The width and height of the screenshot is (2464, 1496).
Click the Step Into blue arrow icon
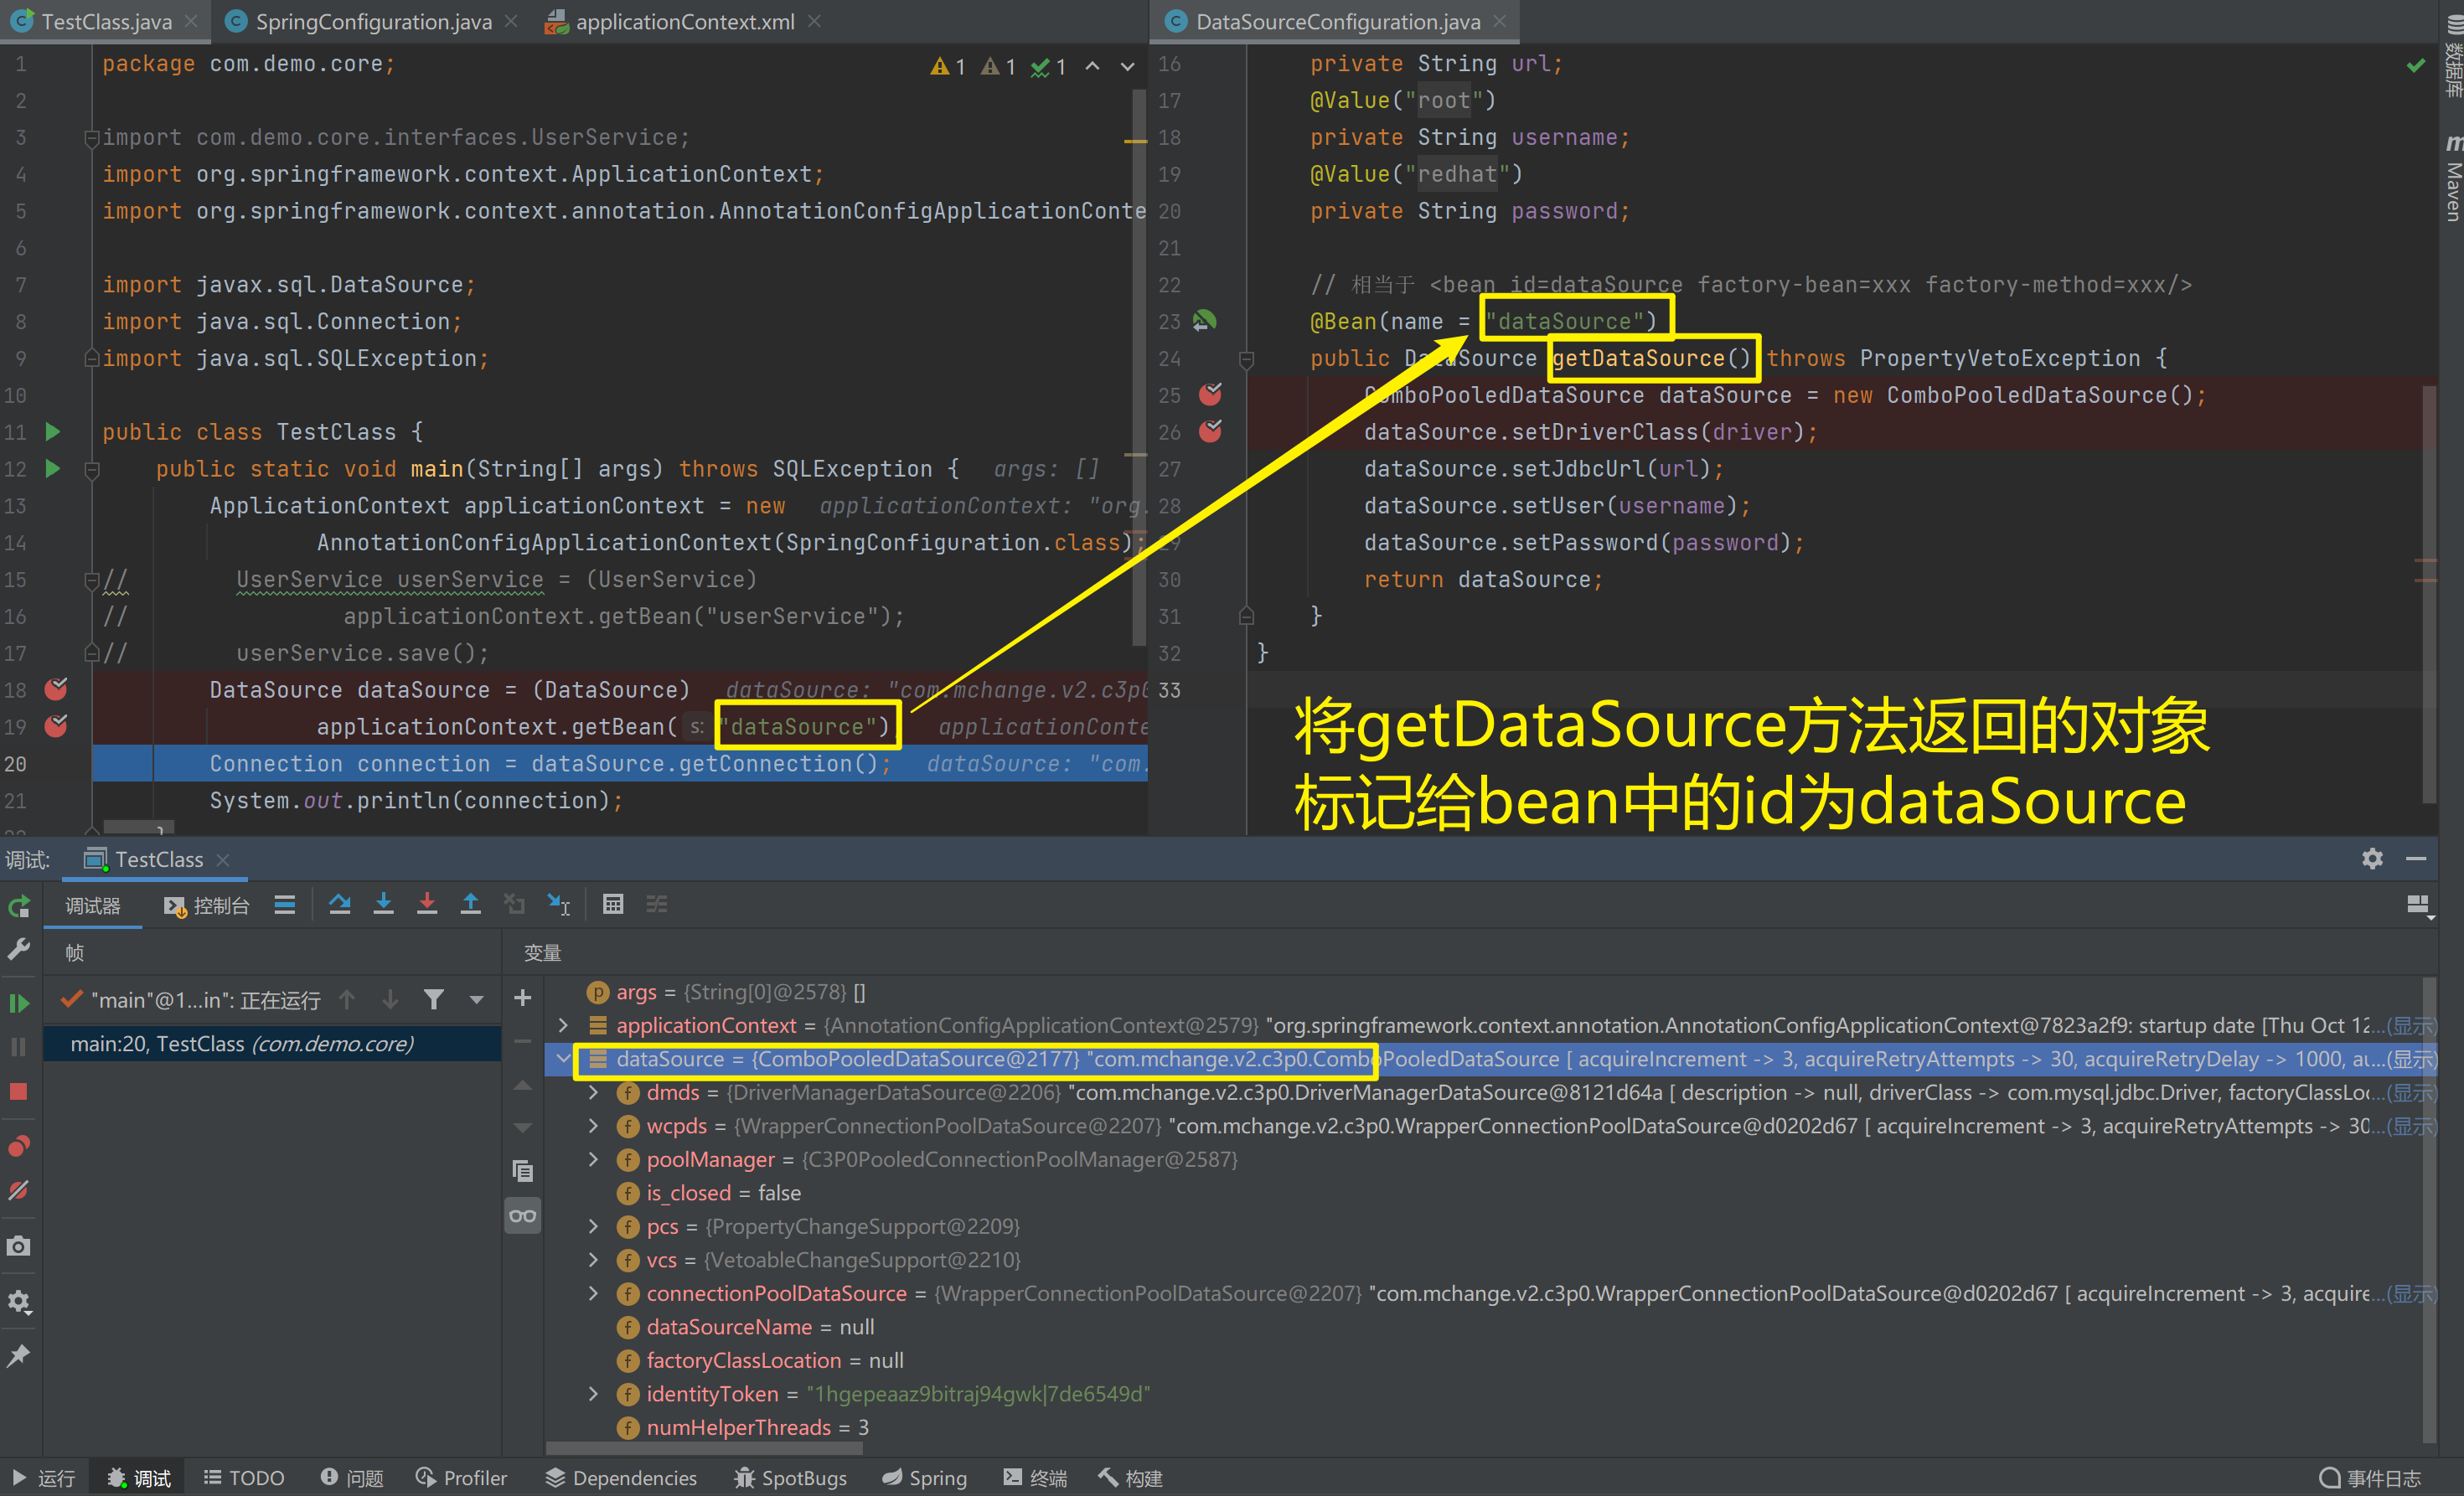tap(383, 904)
